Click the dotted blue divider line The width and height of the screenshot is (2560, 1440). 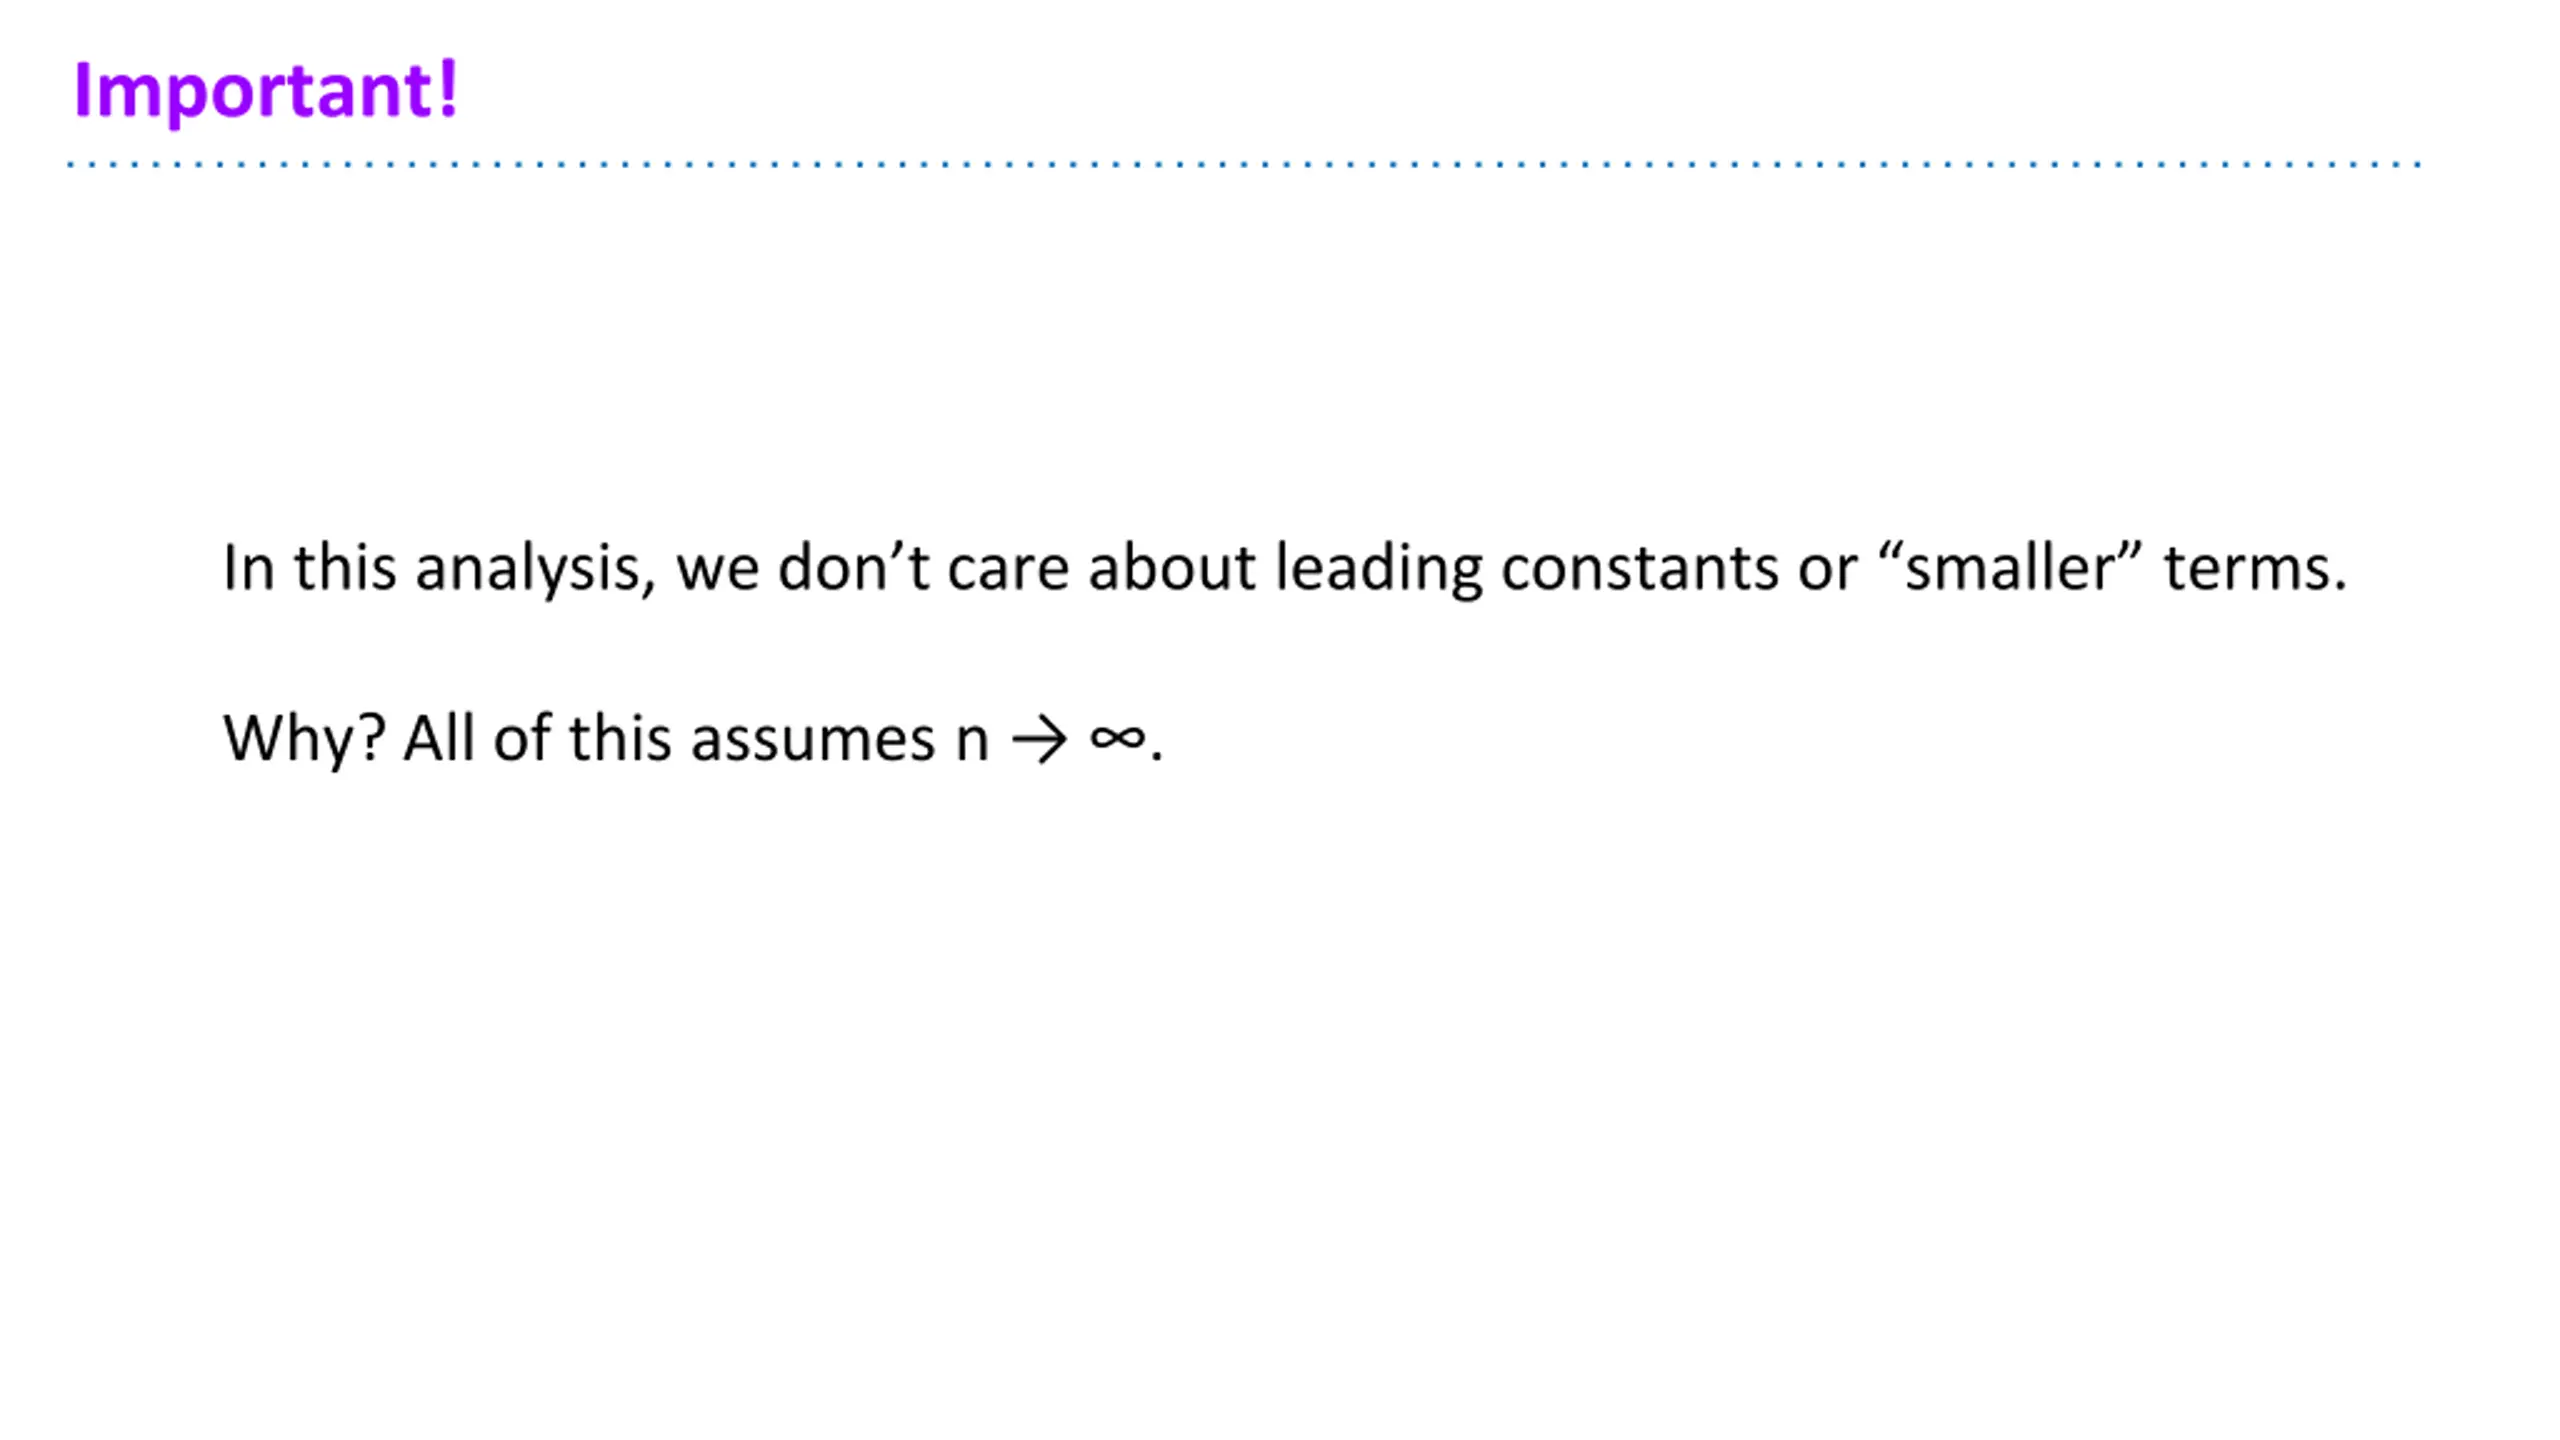(1243, 164)
